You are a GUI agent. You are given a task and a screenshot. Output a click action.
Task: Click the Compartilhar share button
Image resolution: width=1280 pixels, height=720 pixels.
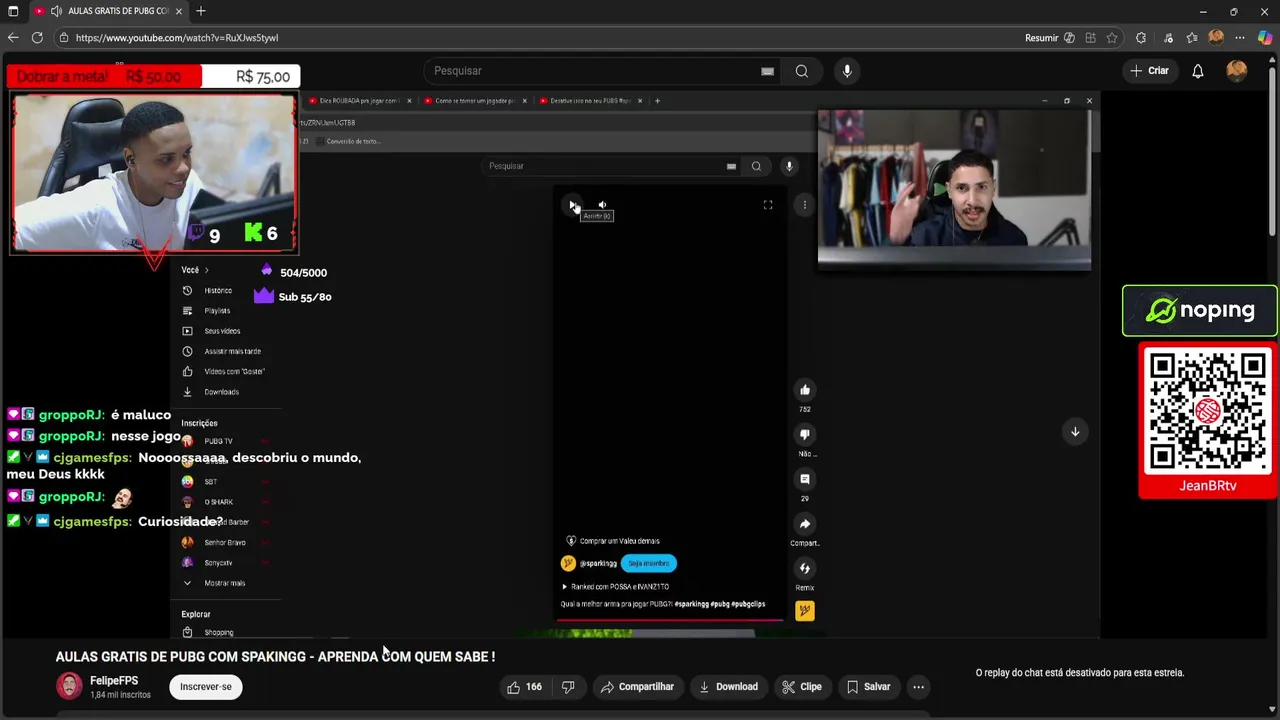click(x=637, y=687)
